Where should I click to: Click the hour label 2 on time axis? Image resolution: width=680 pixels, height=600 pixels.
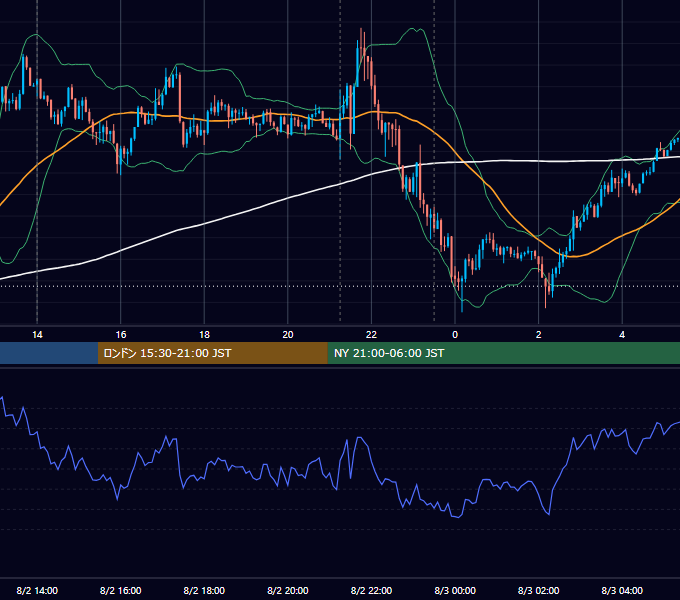[539, 335]
